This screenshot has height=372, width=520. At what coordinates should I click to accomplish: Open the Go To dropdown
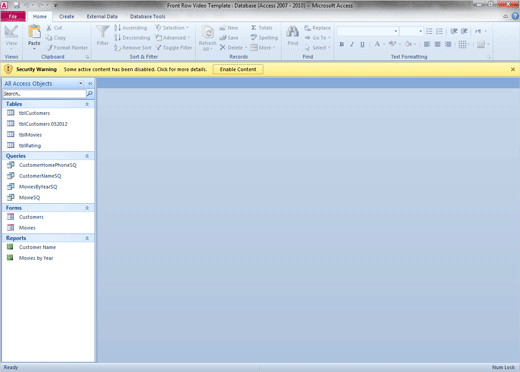317,38
